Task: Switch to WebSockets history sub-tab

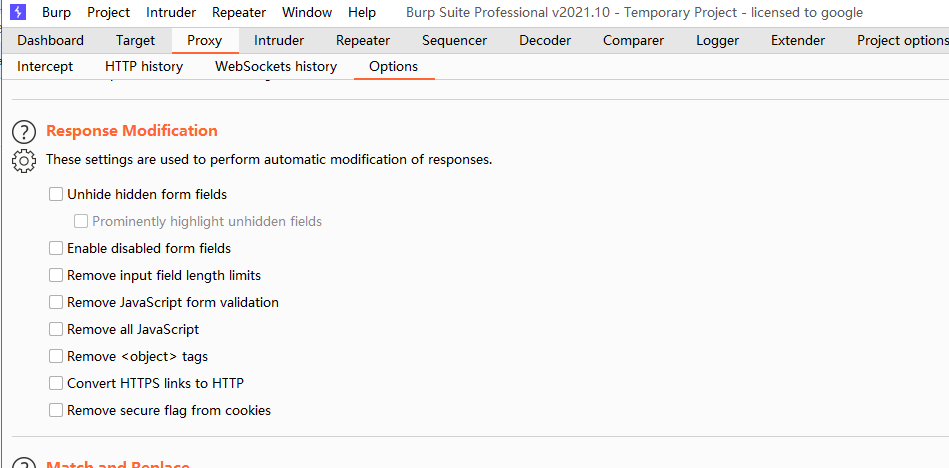Action: [x=276, y=67]
